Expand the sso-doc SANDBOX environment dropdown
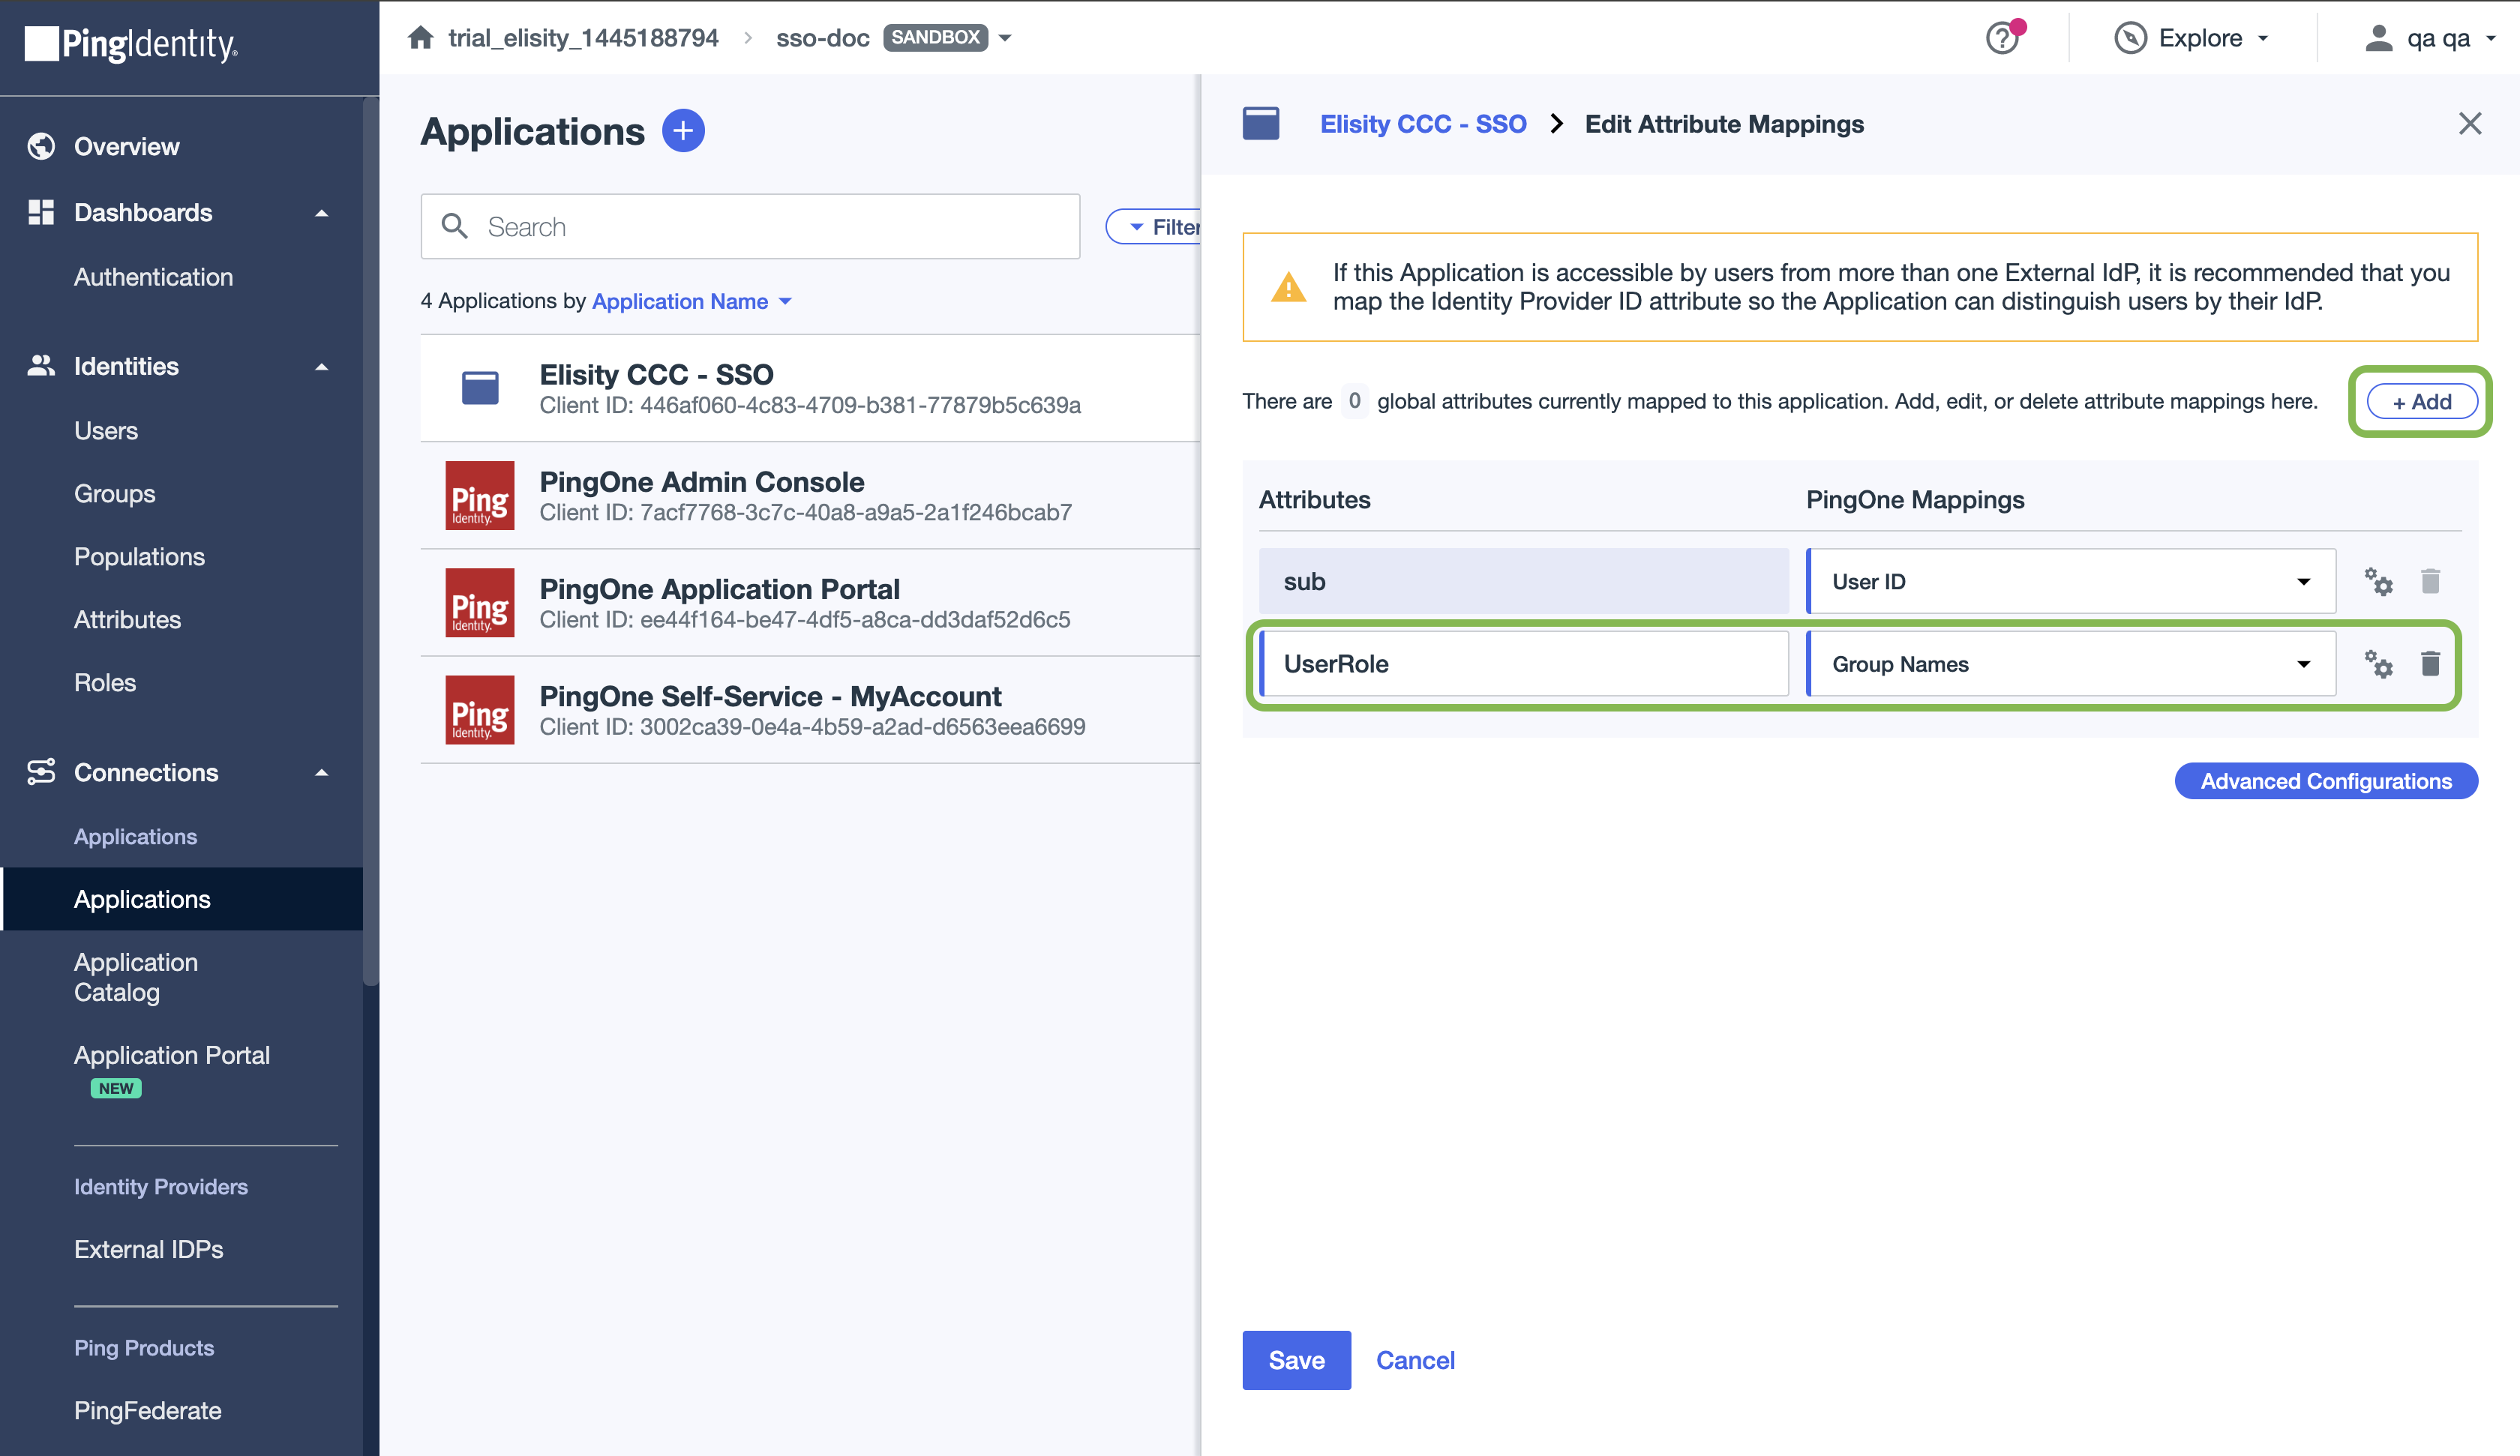The height and width of the screenshot is (1456, 2520). pyautogui.click(x=1006, y=38)
